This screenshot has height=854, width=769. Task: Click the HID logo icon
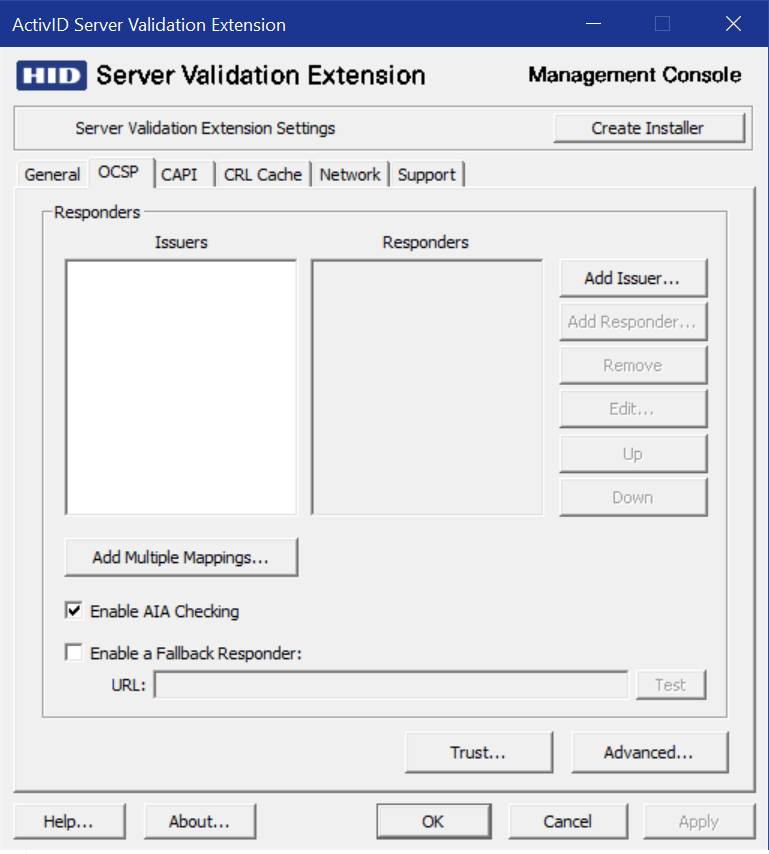coord(52,75)
